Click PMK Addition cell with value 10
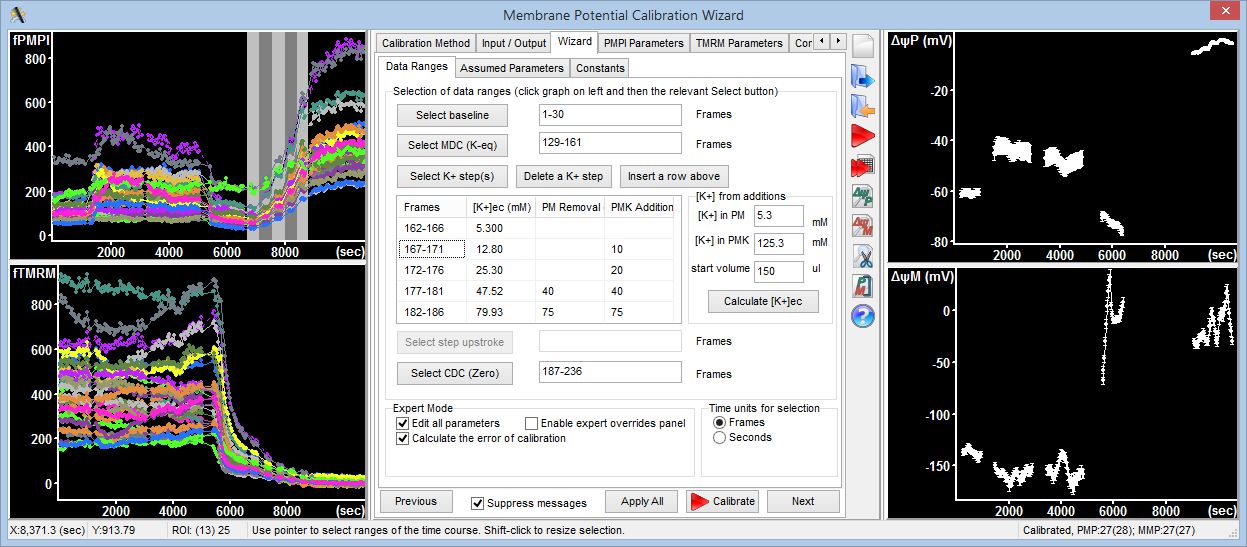Image resolution: width=1247 pixels, height=547 pixels. coord(640,249)
